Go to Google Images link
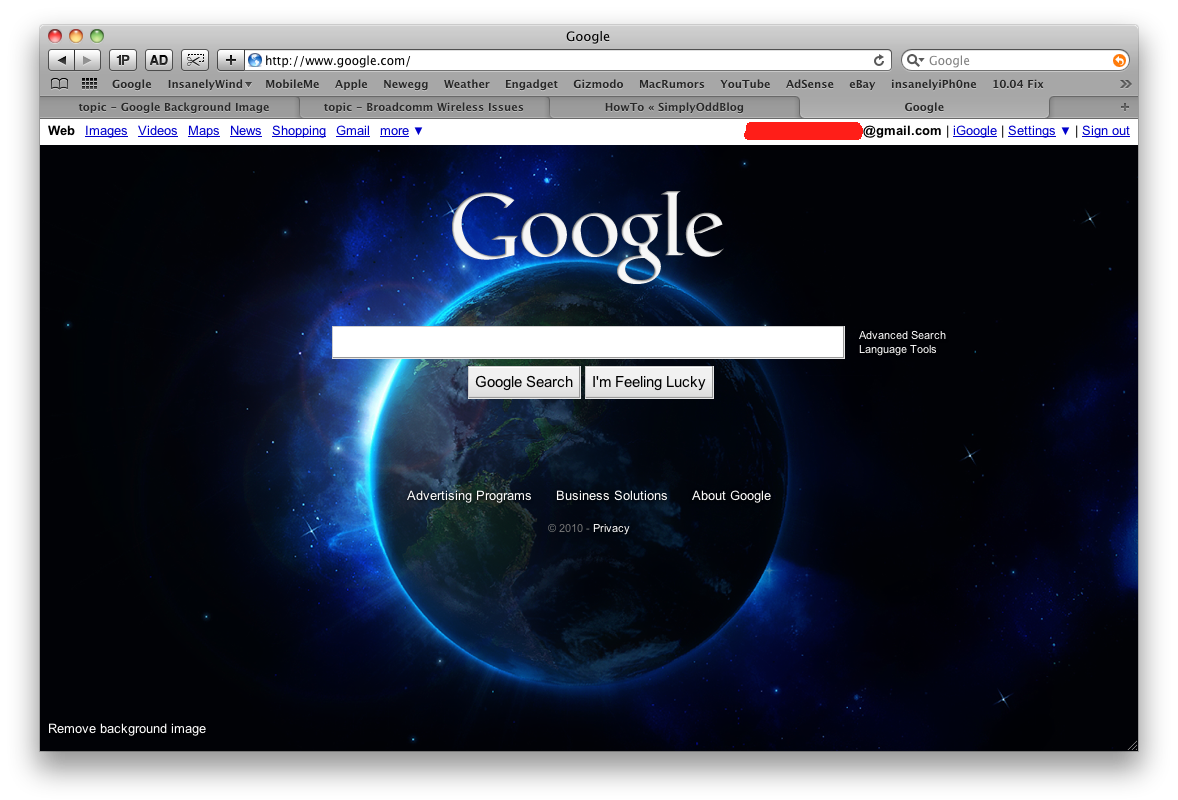1178x800 pixels. pyautogui.click(x=106, y=131)
